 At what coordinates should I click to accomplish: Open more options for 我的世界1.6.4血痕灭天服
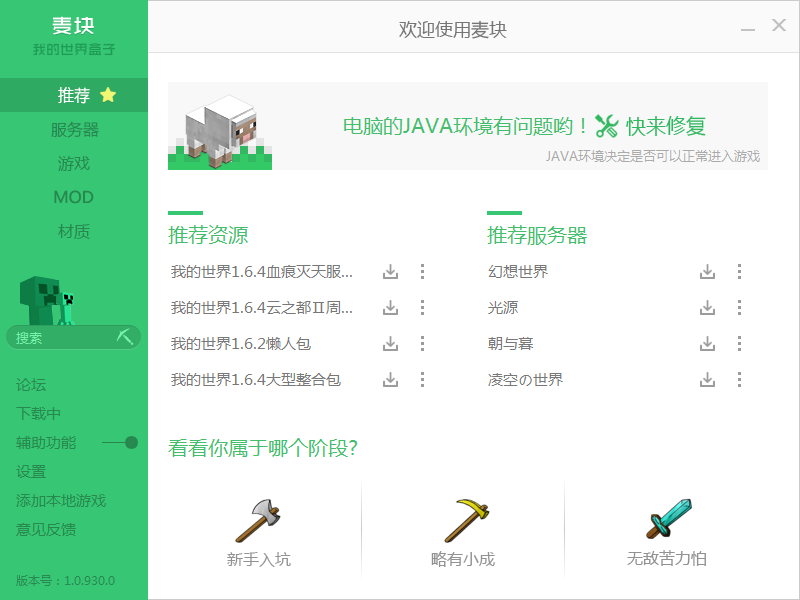pyautogui.click(x=422, y=270)
